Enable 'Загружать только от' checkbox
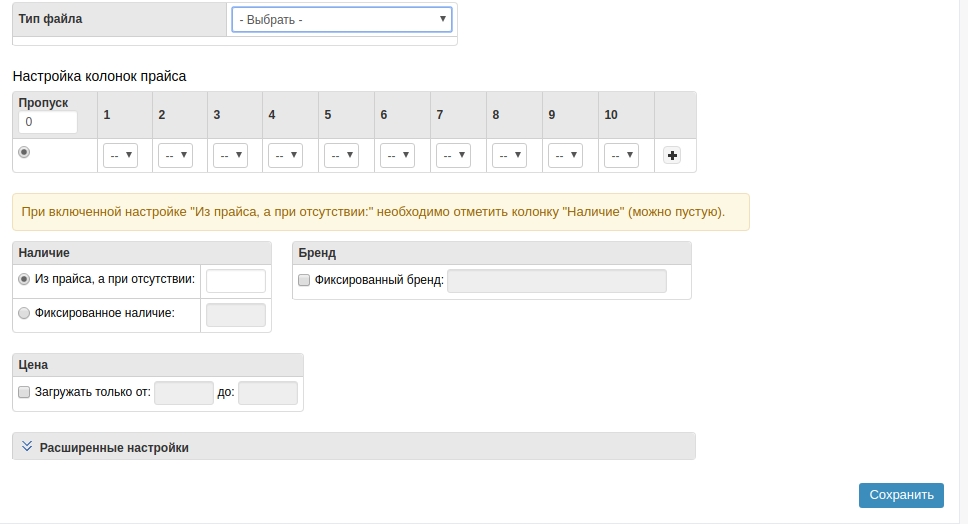The width and height of the screenshot is (968, 524). [24, 393]
